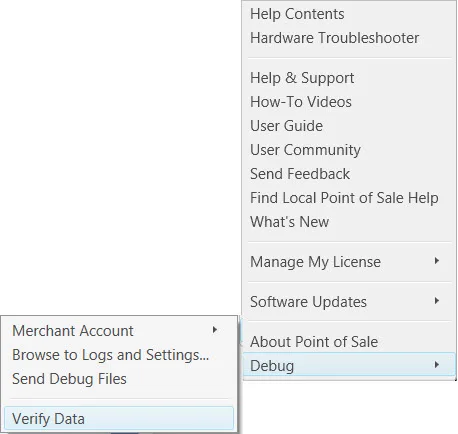Select Help & Support
The width and height of the screenshot is (458, 434).
349,78
